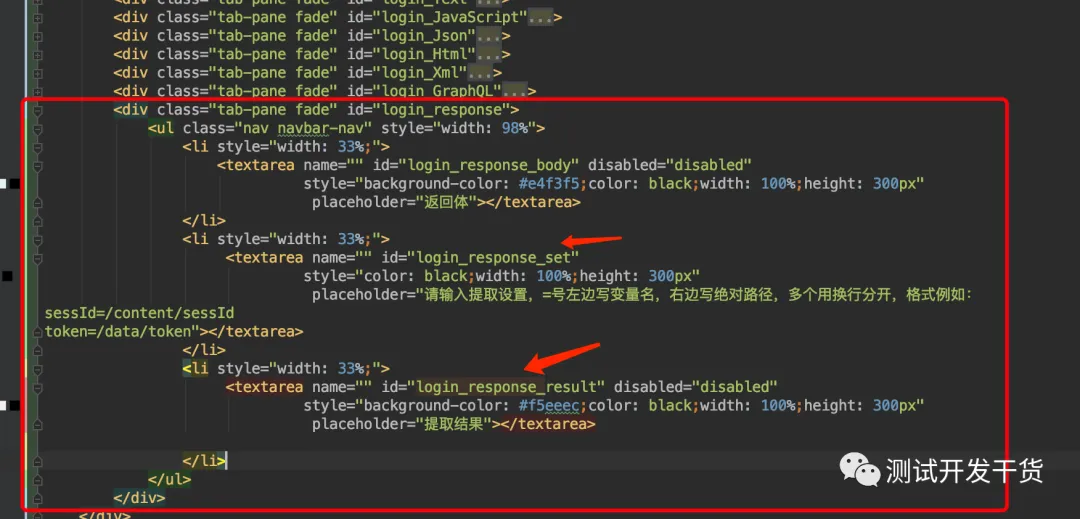1080x519 pixels.
Task: Click the folded ellipsis after login_JavaScript
Action: tap(540, 17)
